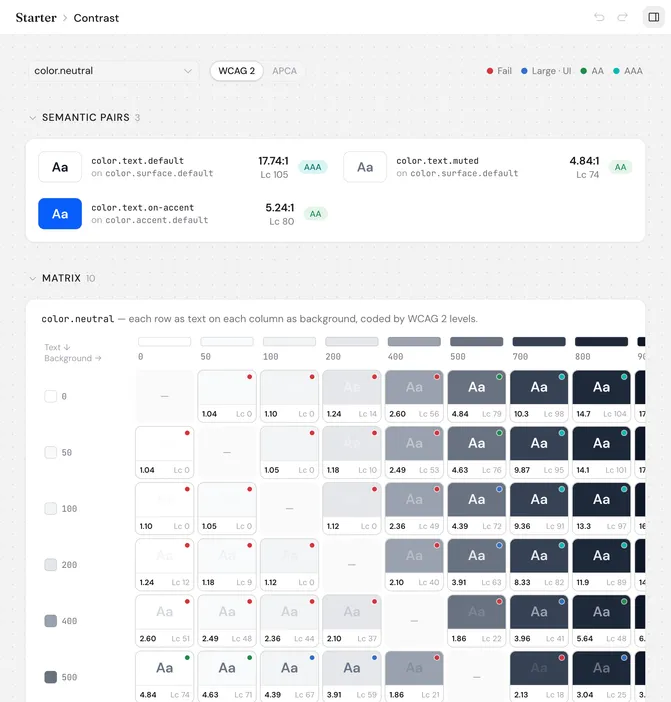Select the row 100 text swatch
This screenshot has width=671, height=702.
pos(51,509)
